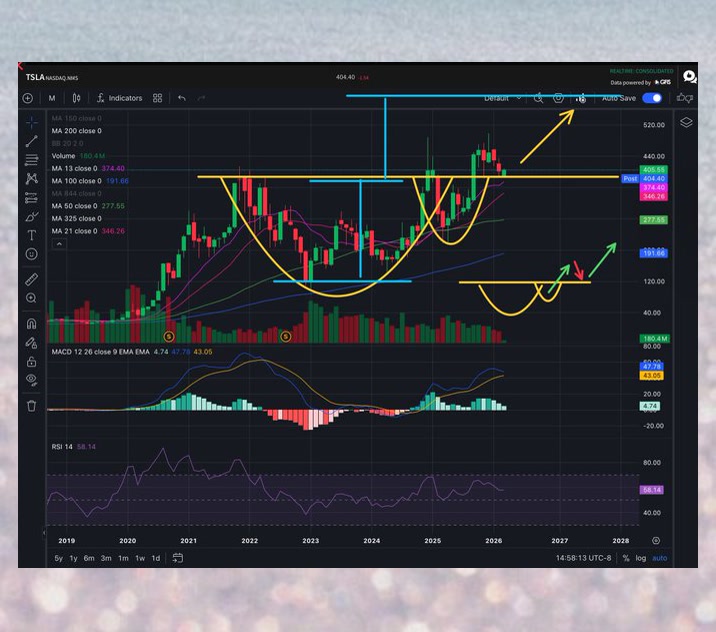Screen dimensions: 716x632
Task: Select the ruler measure tool
Action: [x=32, y=279]
